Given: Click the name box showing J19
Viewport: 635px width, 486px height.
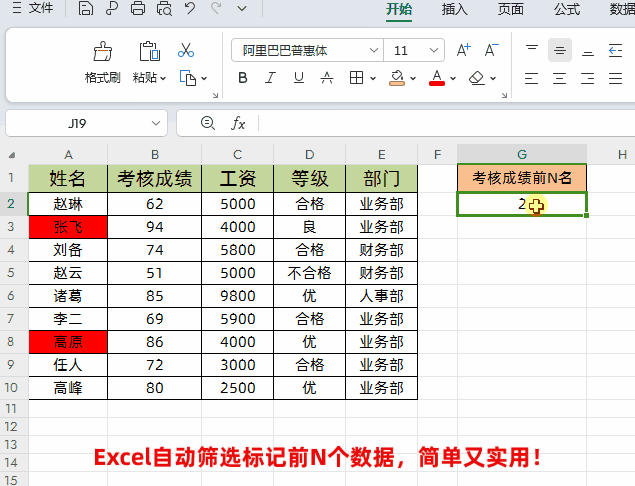Looking at the screenshot, I should [77, 123].
